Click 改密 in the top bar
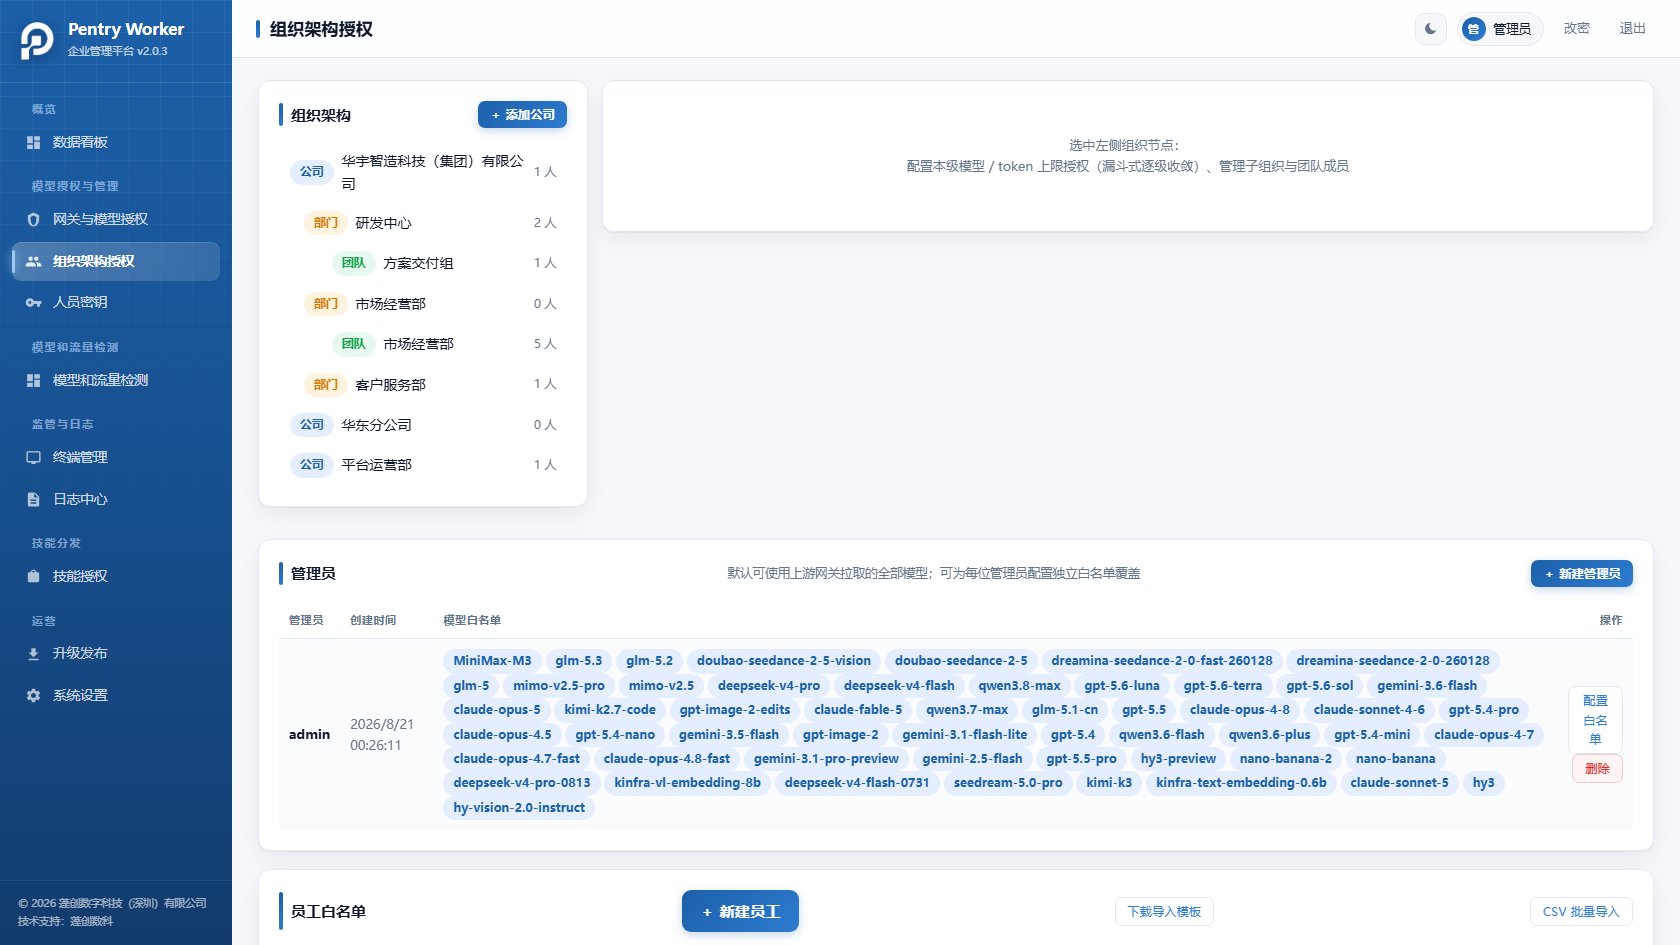The image size is (1680, 945). [1577, 29]
